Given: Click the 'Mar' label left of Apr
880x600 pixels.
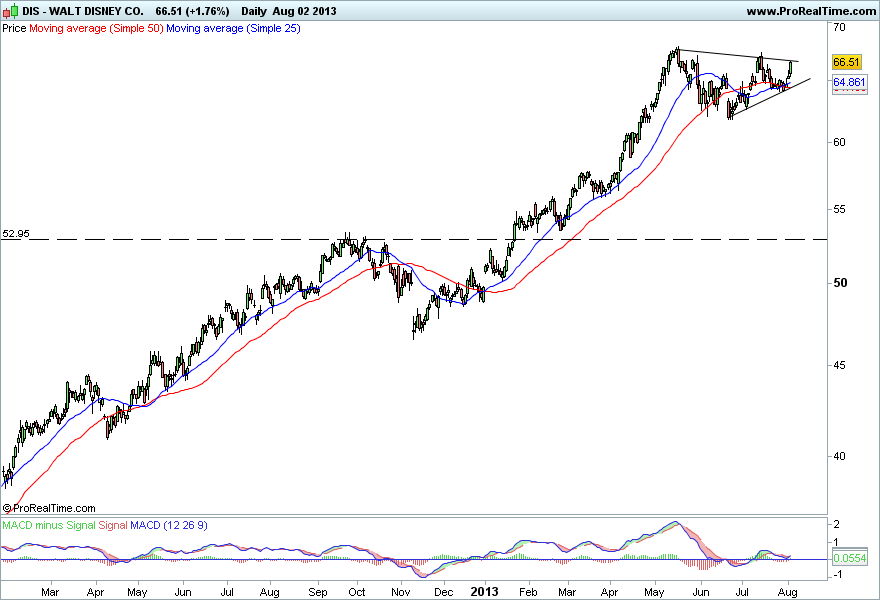Looking at the screenshot, I should coord(50,592).
